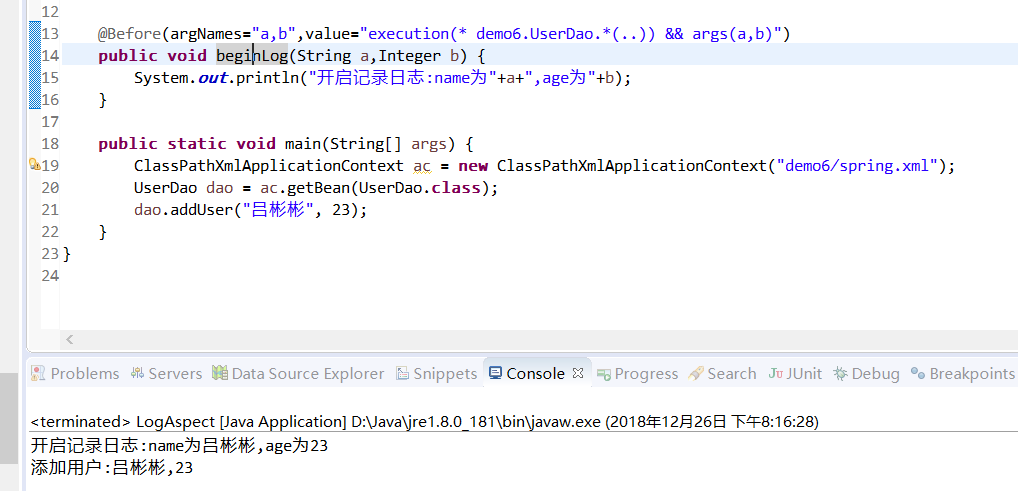Image resolution: width=1018 pixels, height=491 pixels.
Task: Click the Progress tab icon
Action: coord(604,373)
